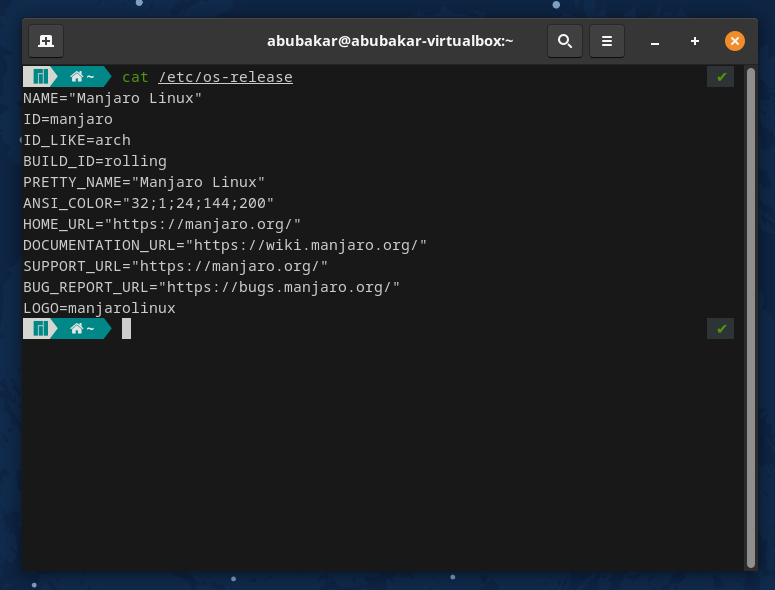Image resolution: width=775 pixels, height=590 pixels.
Task: Click the ANSI_COLOR line
Action: (148, 203)
